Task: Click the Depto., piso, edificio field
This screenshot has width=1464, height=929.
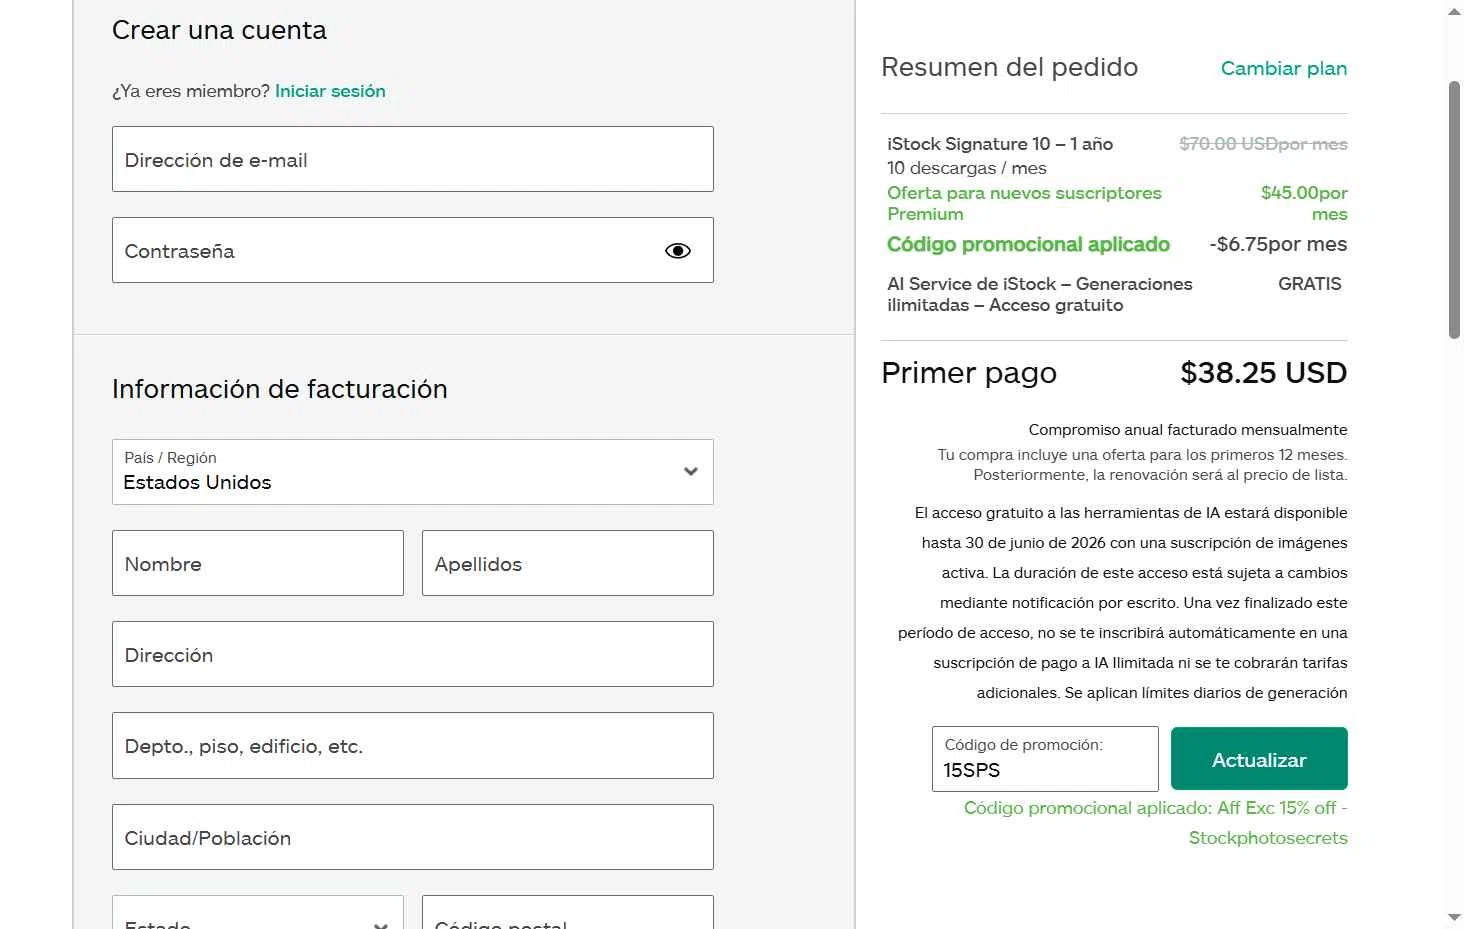Action: 412,746
